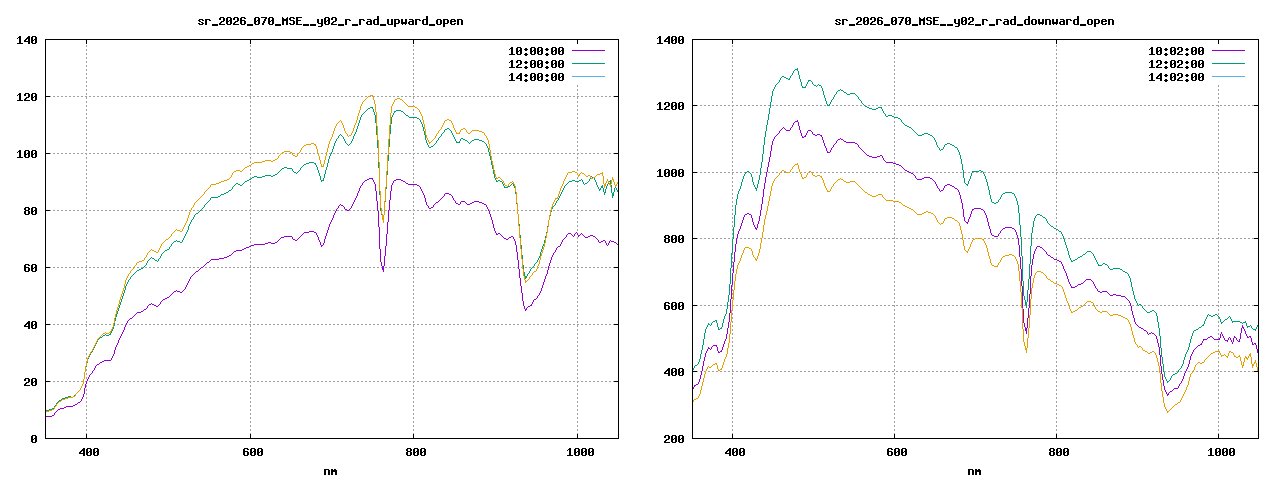1280x480 pixels.
Task: Click the line sample beside 14:02:00 legend entry
Action: tap(1228, 77)
